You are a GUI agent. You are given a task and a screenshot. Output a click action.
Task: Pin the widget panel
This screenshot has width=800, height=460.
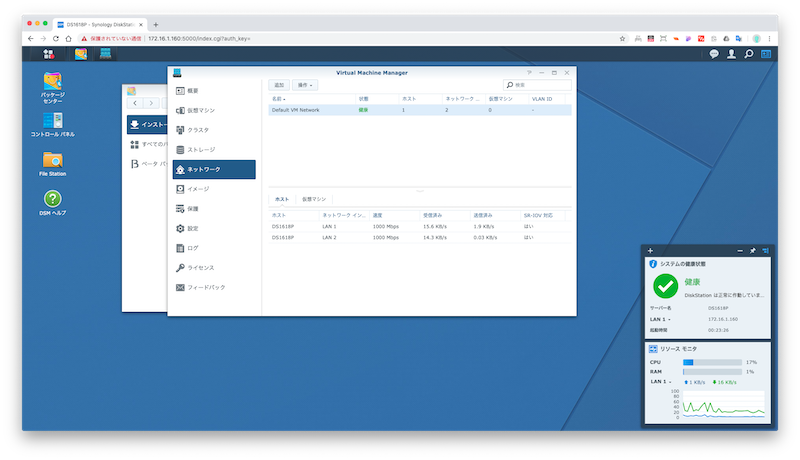[x=753, y=250]
